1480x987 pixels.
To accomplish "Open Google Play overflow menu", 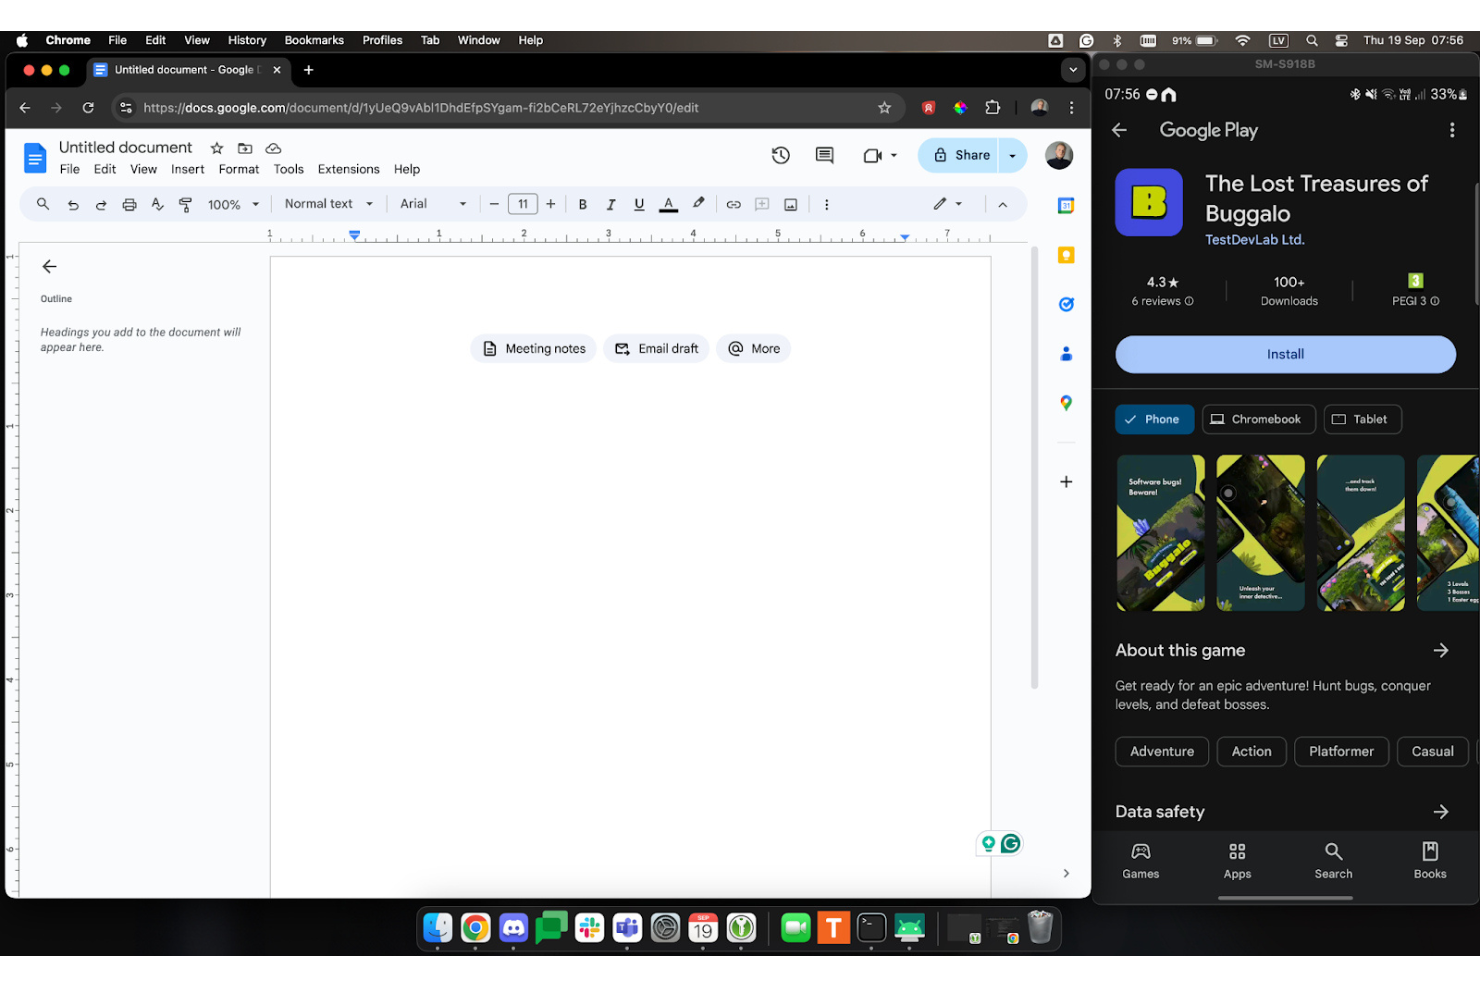I will point(1452,130).
